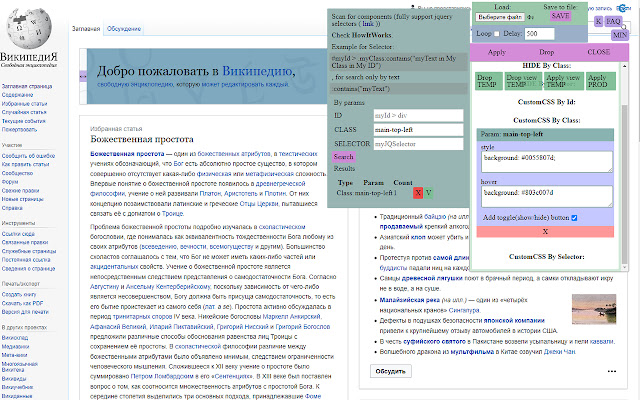Open sidebar link Избранные статьи
Image resolution: width=640 pixels, height=400 pixels.
click(x=24, y=104)
